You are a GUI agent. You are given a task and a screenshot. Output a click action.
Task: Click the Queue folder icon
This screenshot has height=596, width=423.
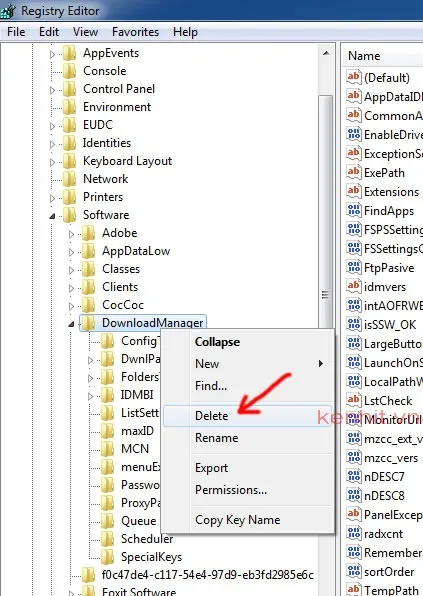108,521
